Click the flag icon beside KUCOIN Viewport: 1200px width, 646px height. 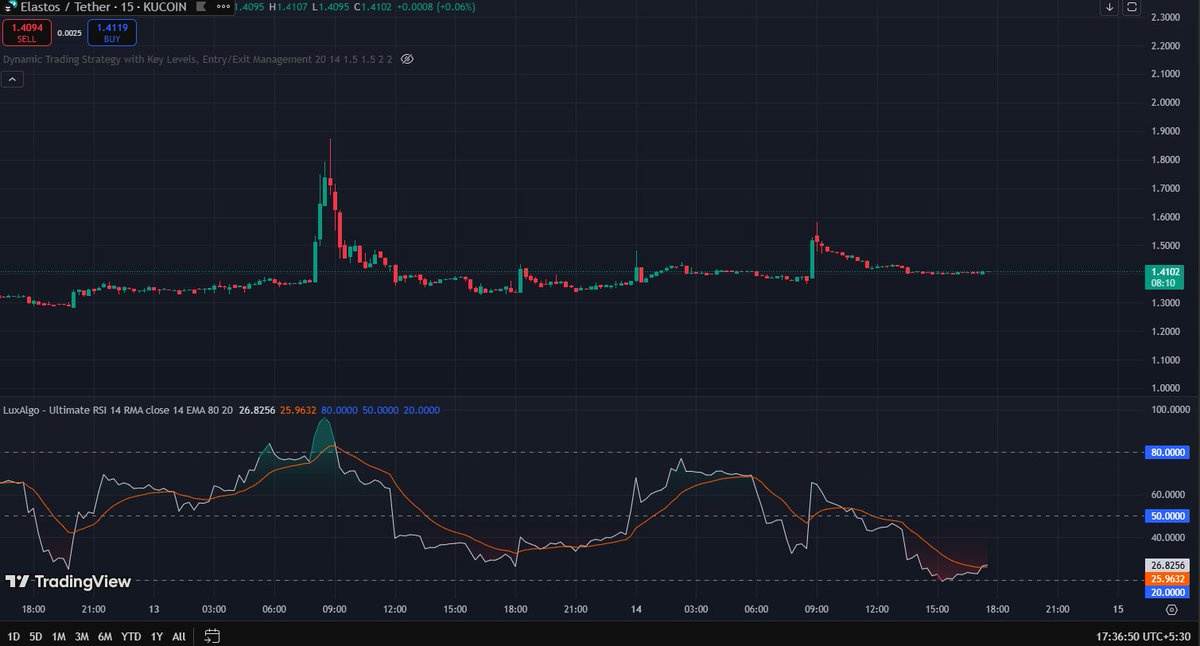tap(201, 6)
